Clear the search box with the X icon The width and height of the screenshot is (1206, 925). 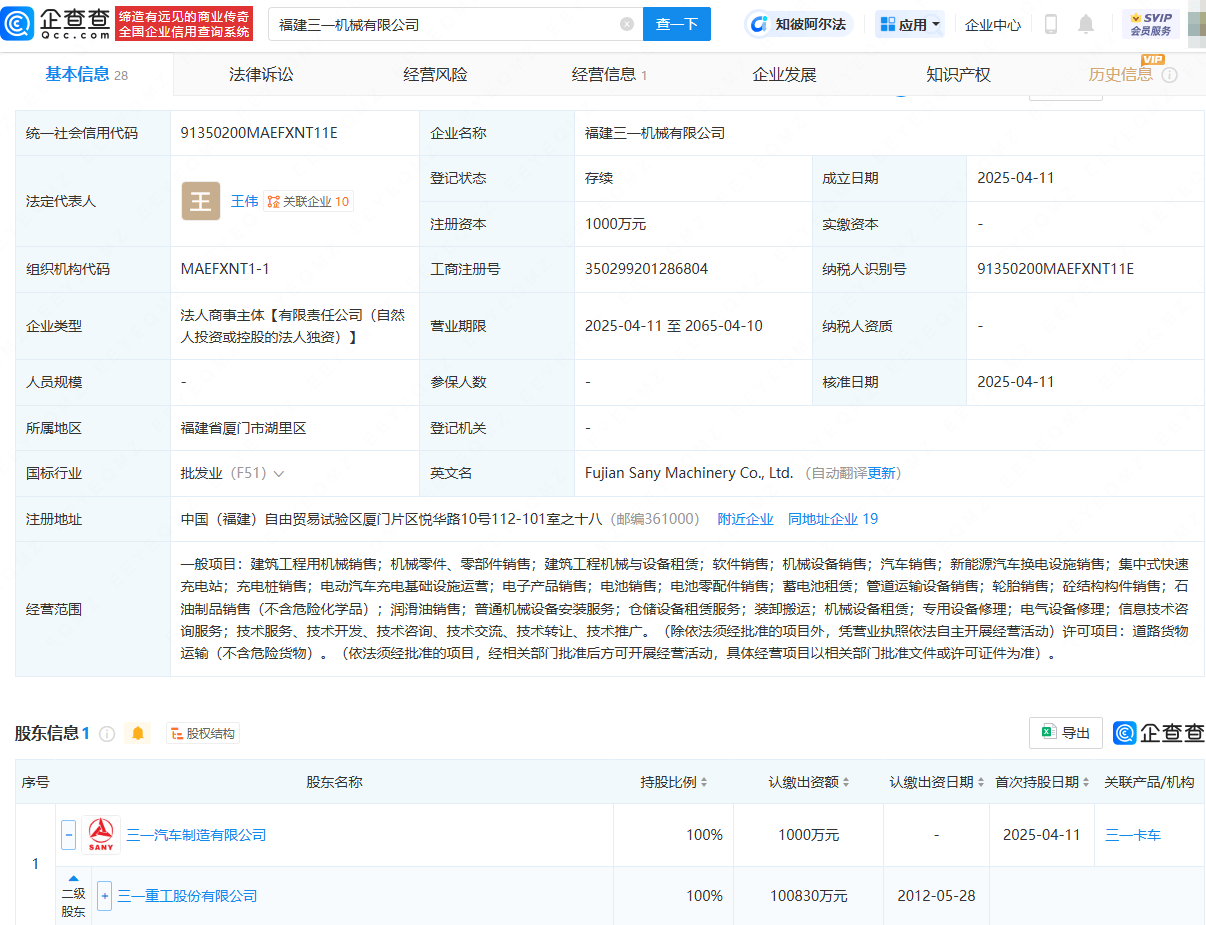click(627, 24)
